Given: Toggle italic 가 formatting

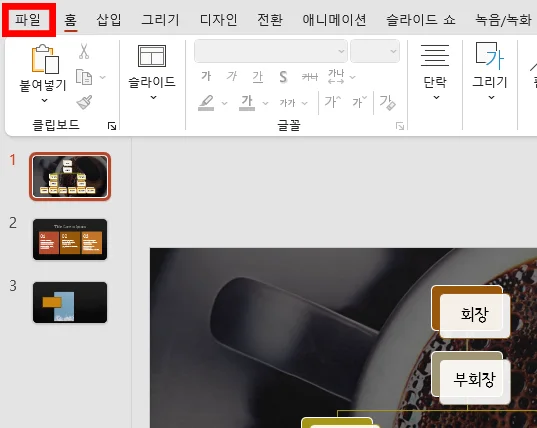Looking at the screenshot, I should click(x=232, y=76).
